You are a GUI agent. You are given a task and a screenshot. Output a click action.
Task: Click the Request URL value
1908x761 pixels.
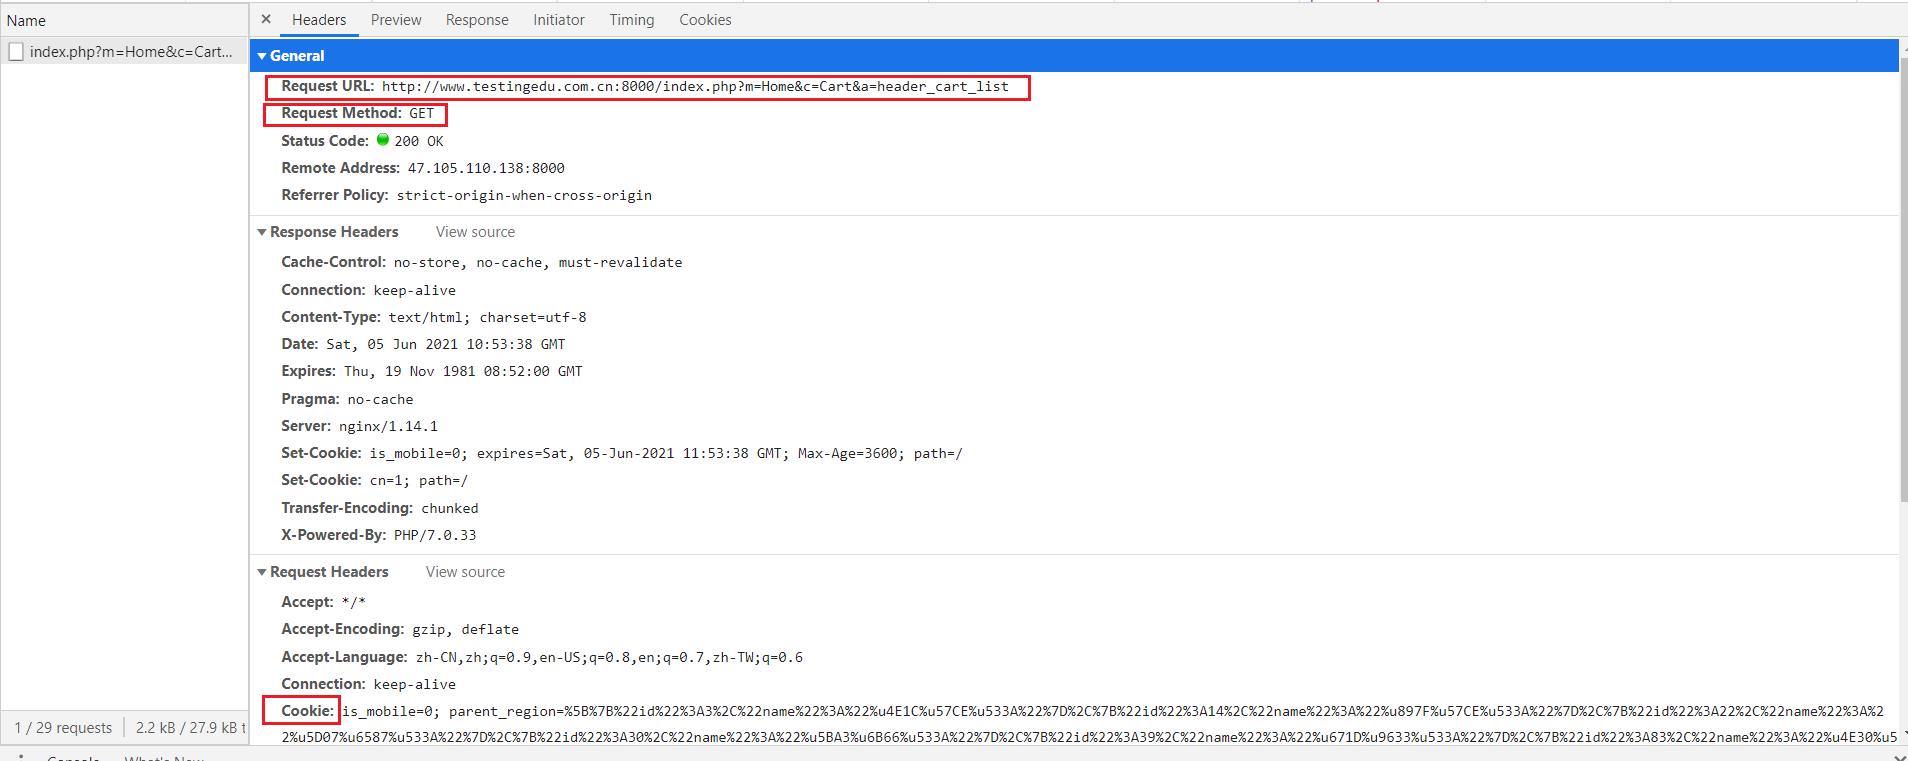point(695,87)
